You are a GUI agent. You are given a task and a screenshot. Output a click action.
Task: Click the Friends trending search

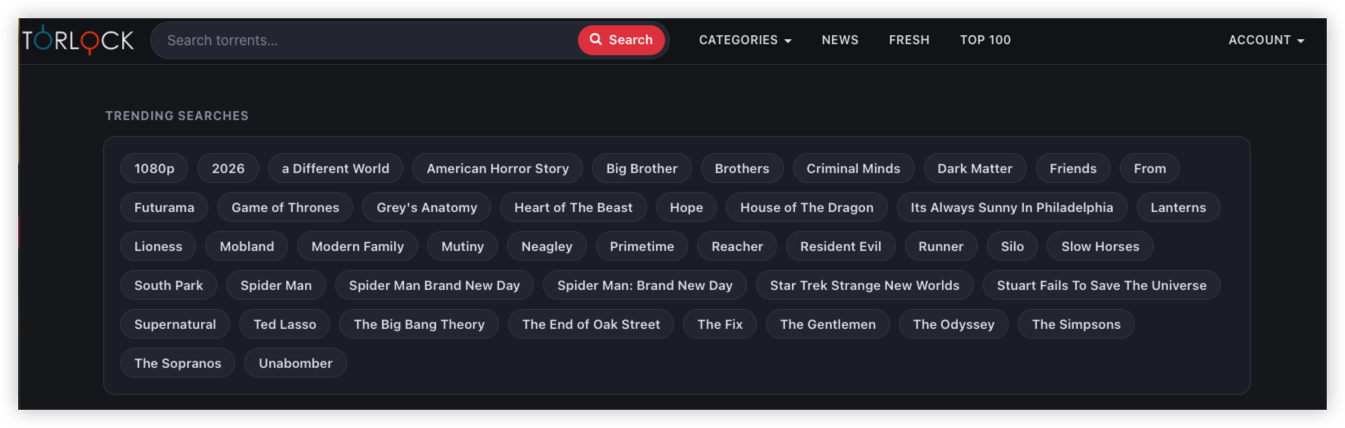point(1073,168)
